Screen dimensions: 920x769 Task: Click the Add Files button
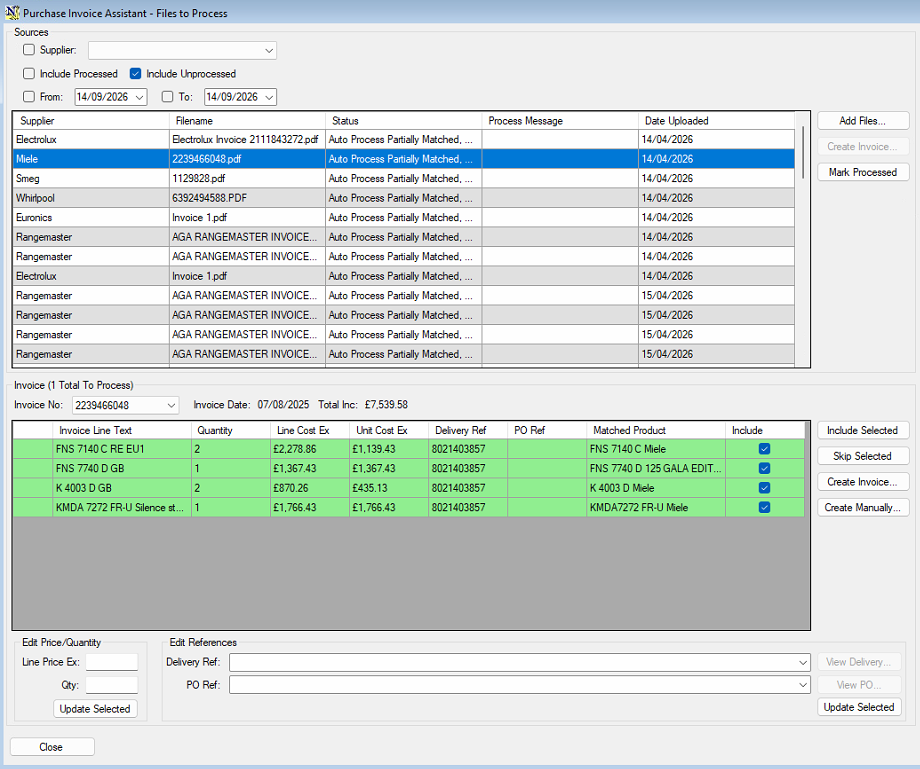pos(862,121)
